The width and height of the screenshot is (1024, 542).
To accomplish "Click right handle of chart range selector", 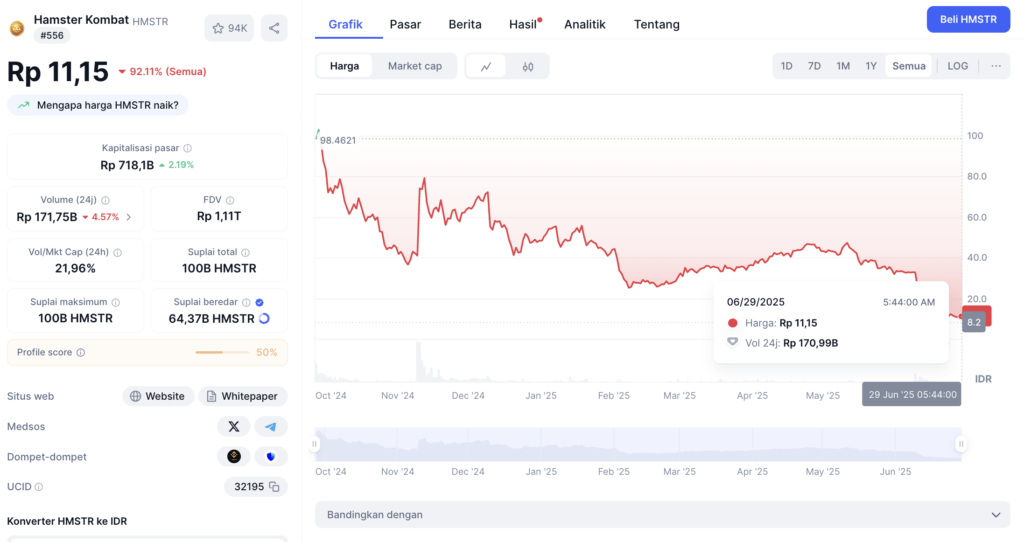I will tap(961, 444).
